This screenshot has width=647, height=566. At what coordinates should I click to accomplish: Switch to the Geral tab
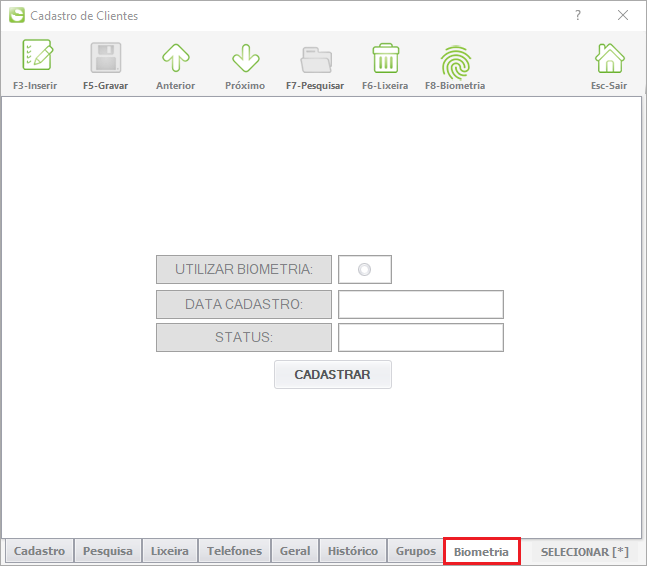(295, 551)
